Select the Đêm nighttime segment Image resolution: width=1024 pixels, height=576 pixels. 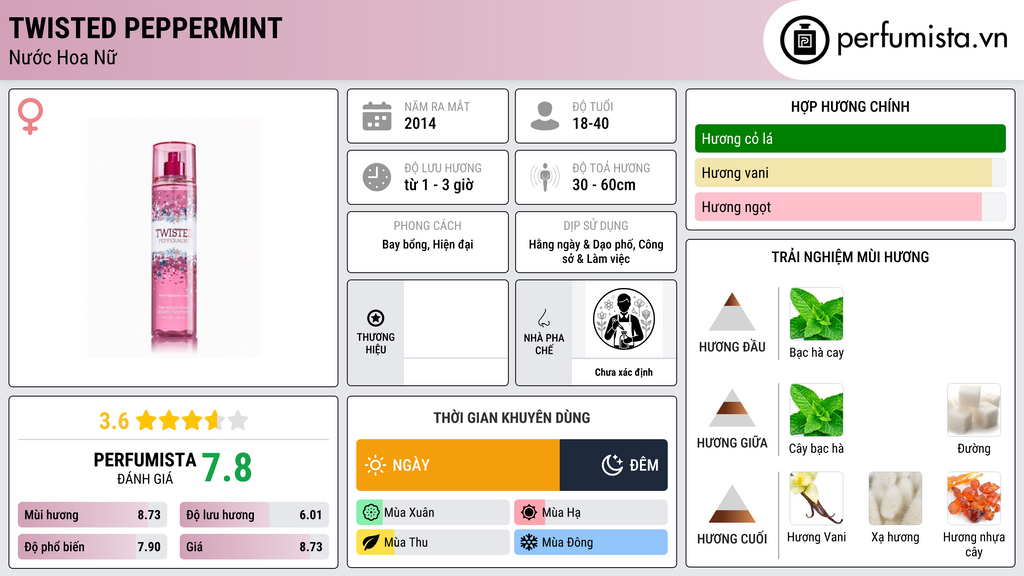tap(613, 465)
